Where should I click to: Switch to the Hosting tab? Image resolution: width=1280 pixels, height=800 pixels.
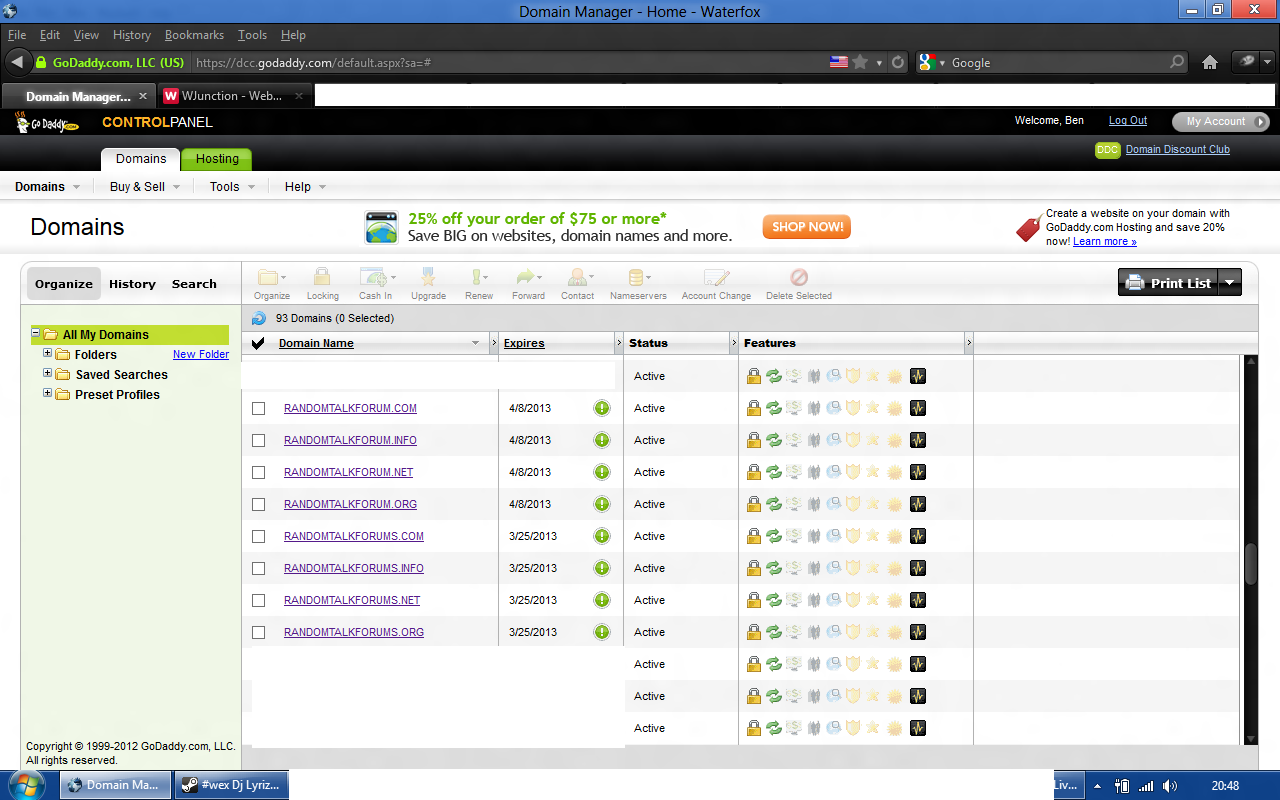(217, 159)
